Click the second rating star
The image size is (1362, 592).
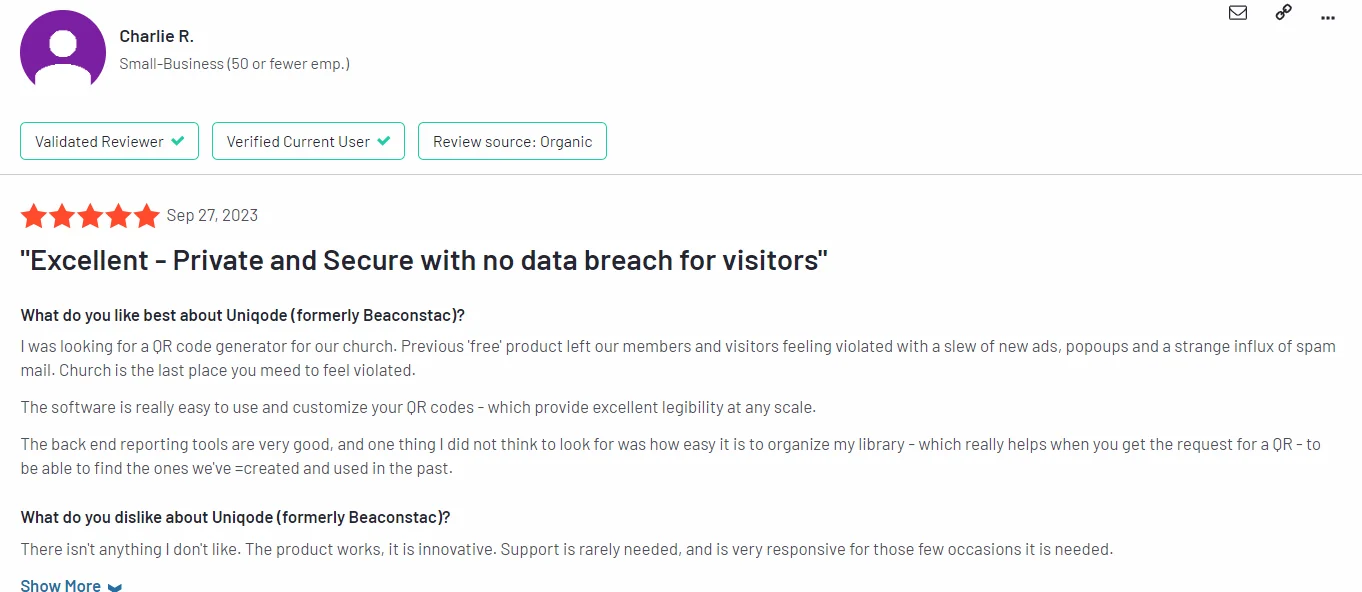click(62, 216)
